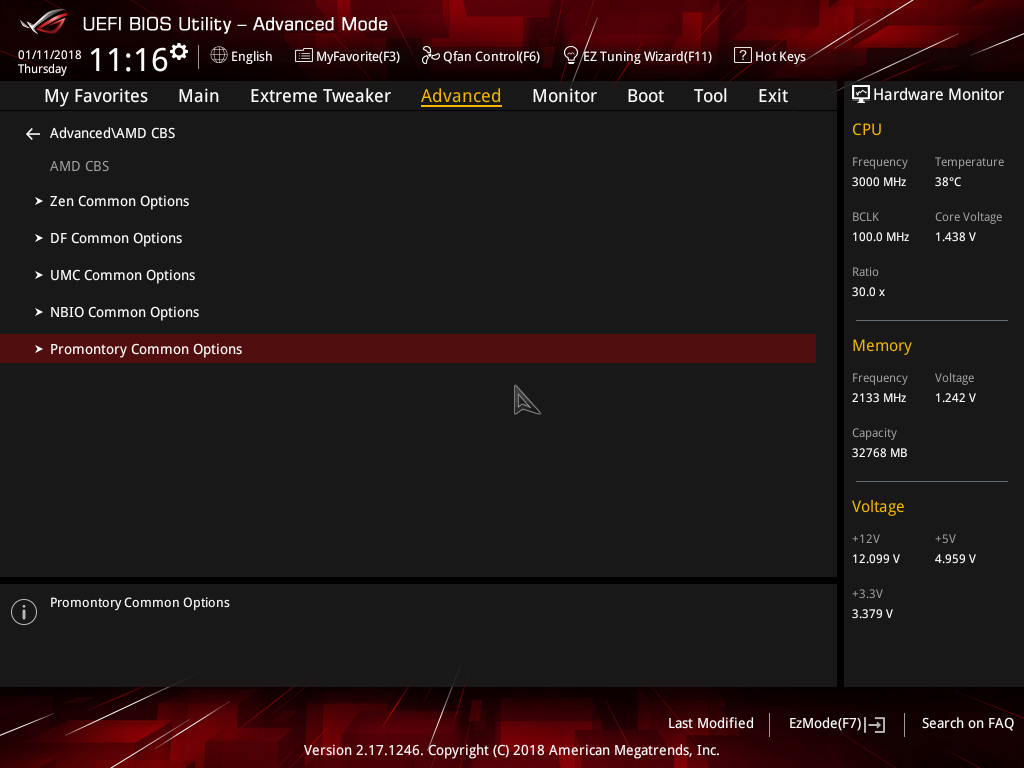Click the Advanced\AMD CBS breadcrumb text
Viewport: 1024px width, 768px height.
tap(112, 133)
